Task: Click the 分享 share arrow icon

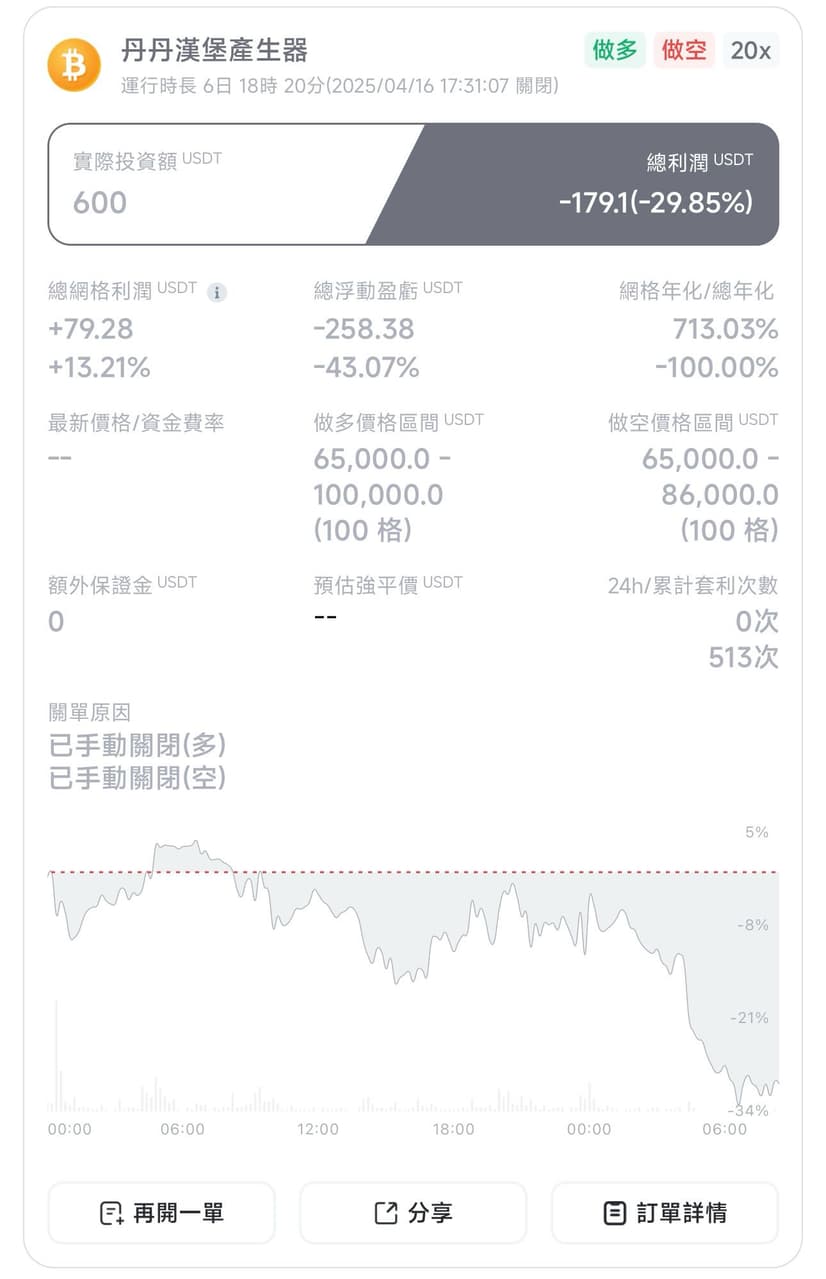Action: pos(386,1213)
